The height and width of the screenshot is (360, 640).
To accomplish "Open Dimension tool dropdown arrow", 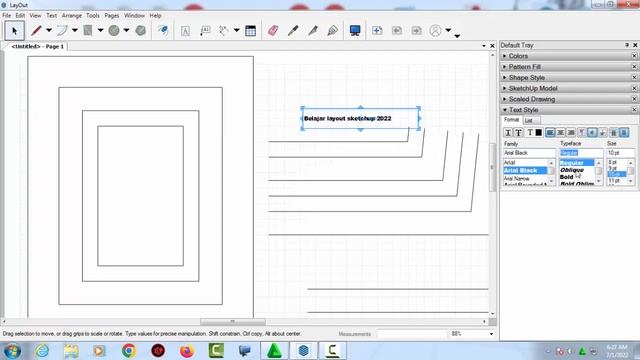I will pyautogui.click(x=236, y=31).
